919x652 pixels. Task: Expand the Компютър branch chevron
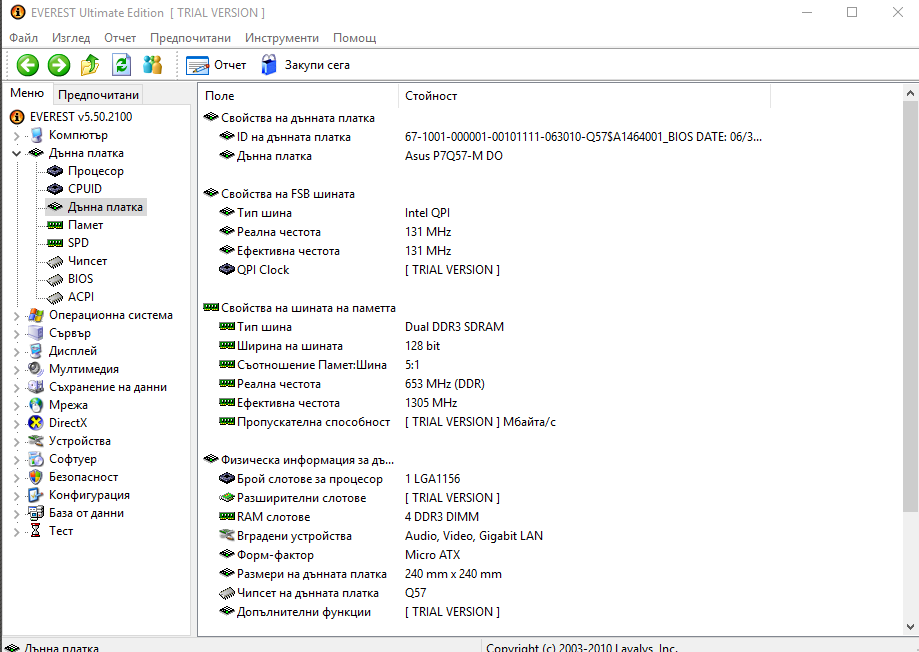[x=16, y=136]
